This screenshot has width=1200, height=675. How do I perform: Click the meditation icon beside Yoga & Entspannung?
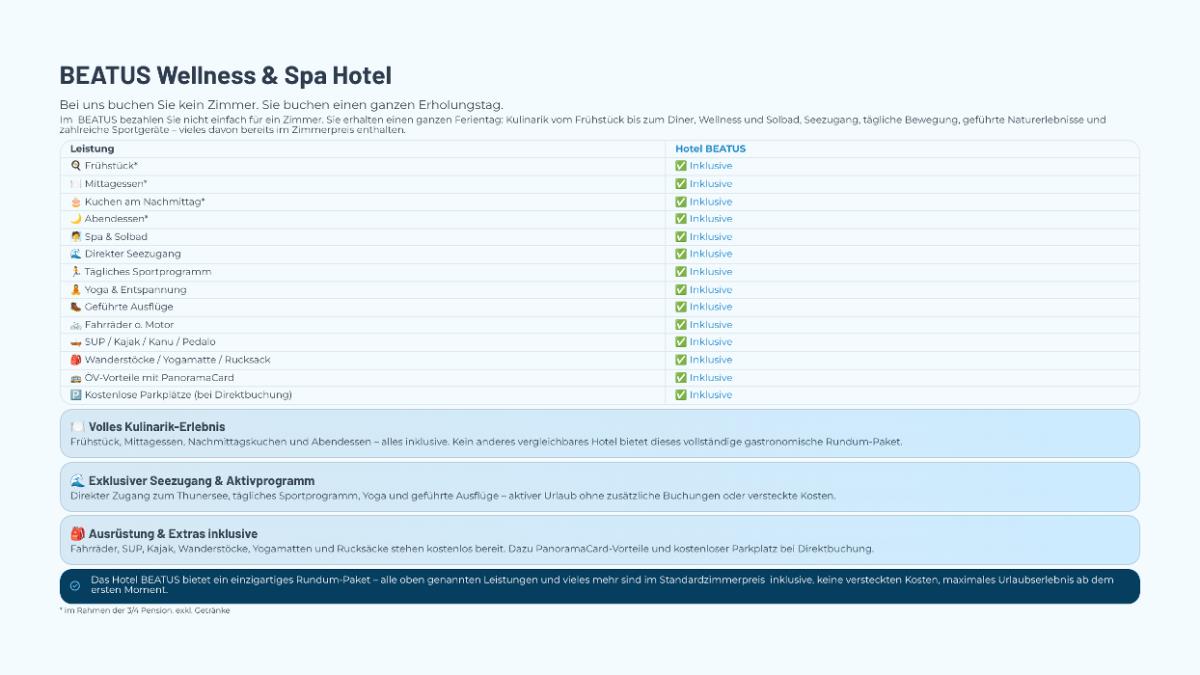click(x=76, y=290)
